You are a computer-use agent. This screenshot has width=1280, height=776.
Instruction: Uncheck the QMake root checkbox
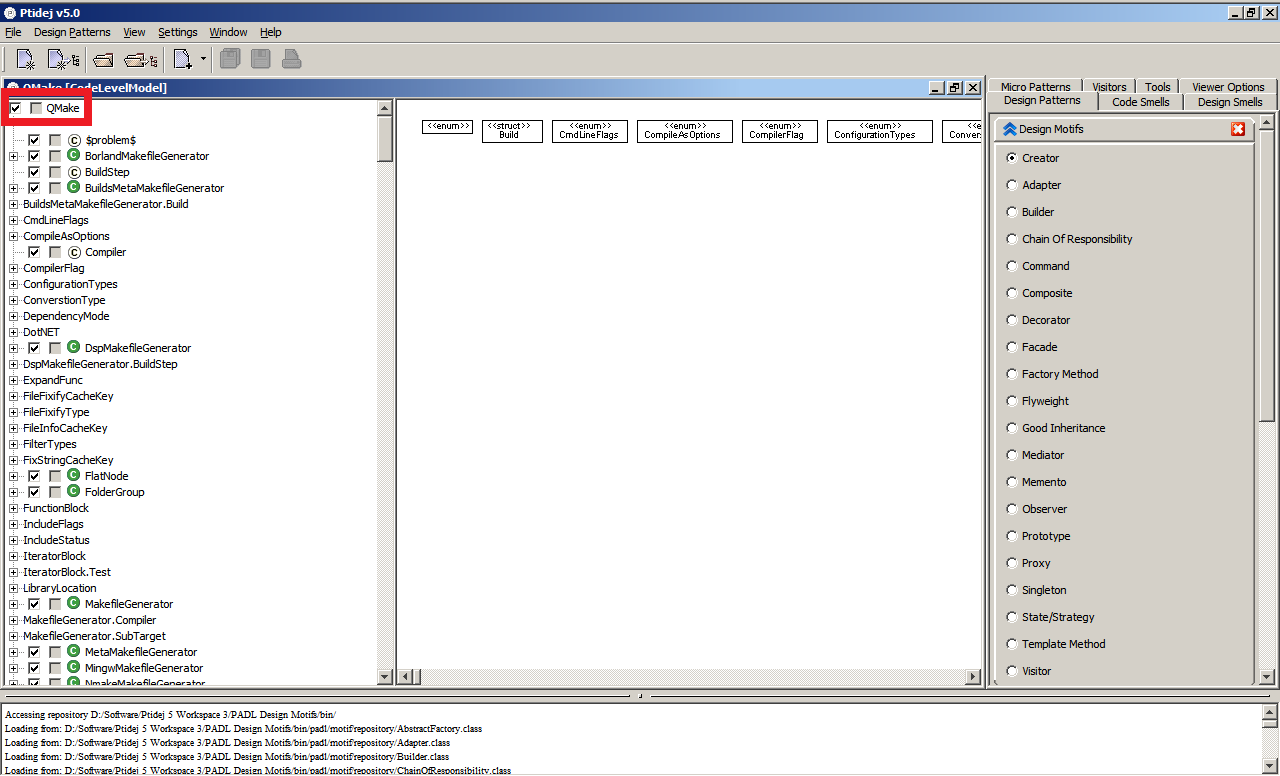coord(14,107)
